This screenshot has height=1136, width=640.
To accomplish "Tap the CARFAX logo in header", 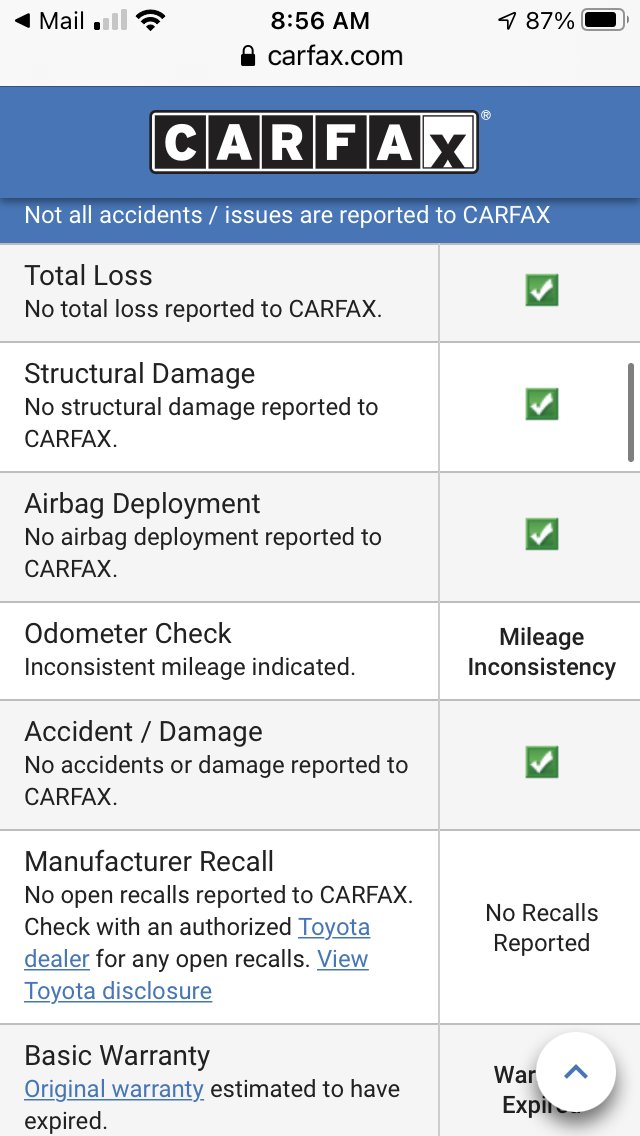I will (x=315, y=142).
